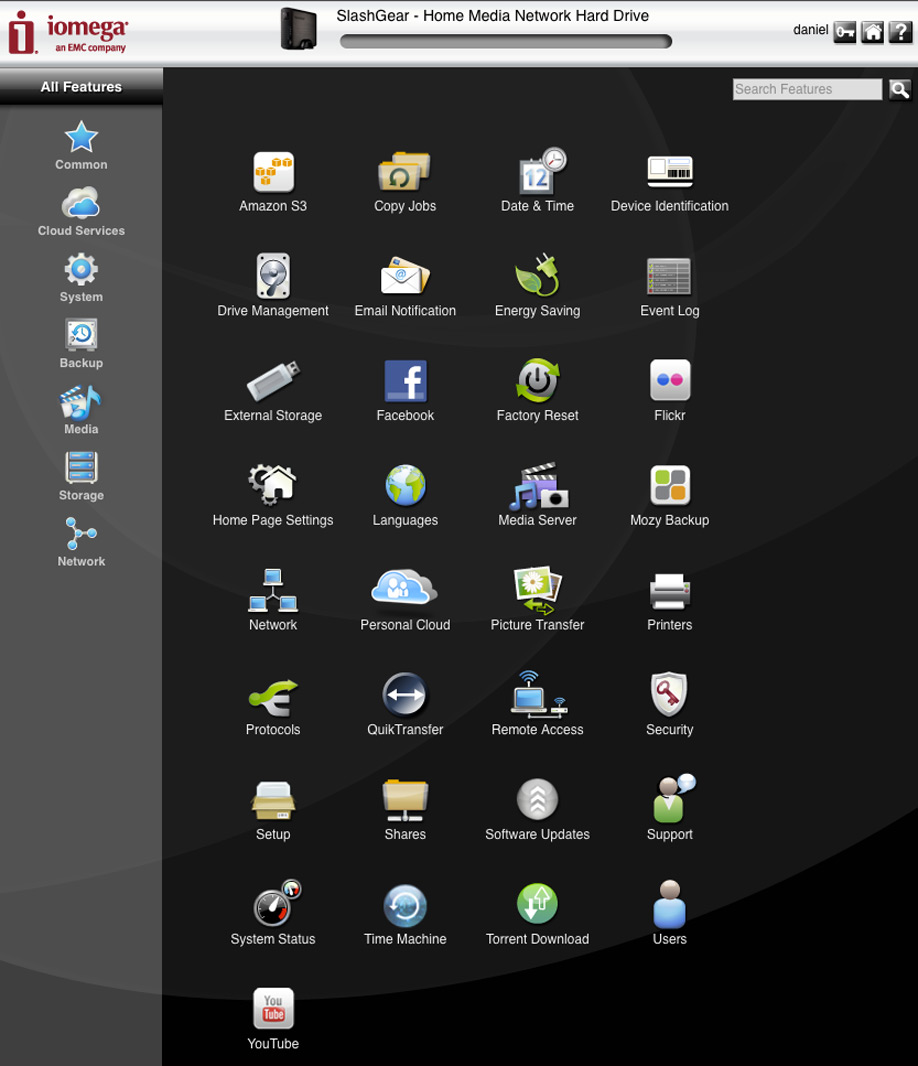Open the Torrent Download feature
The height and width of the screenshot is (1066, 918).
[x=537, y=906]
